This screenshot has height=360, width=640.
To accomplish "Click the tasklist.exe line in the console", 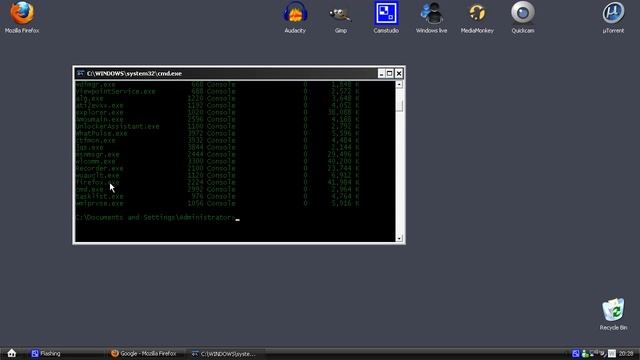I will (217, 196).
